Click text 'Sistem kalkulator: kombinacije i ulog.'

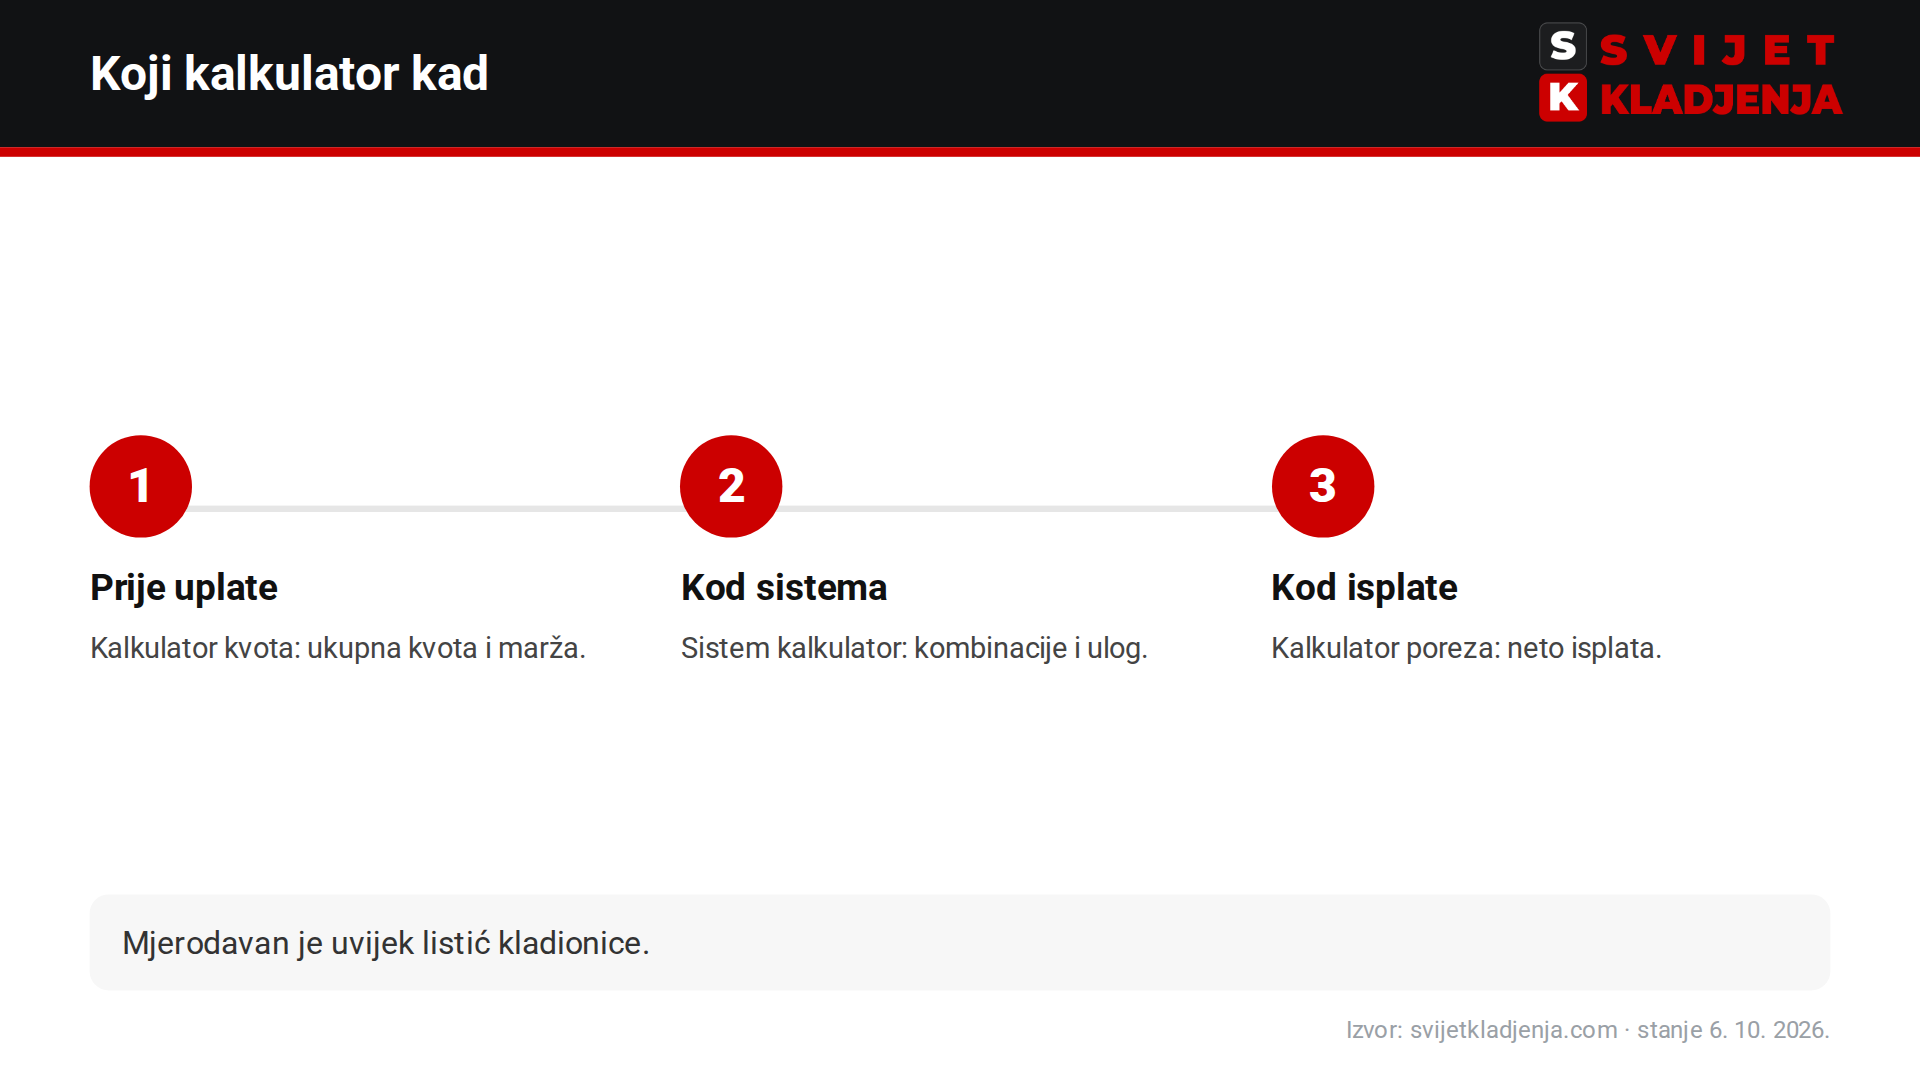914,648
